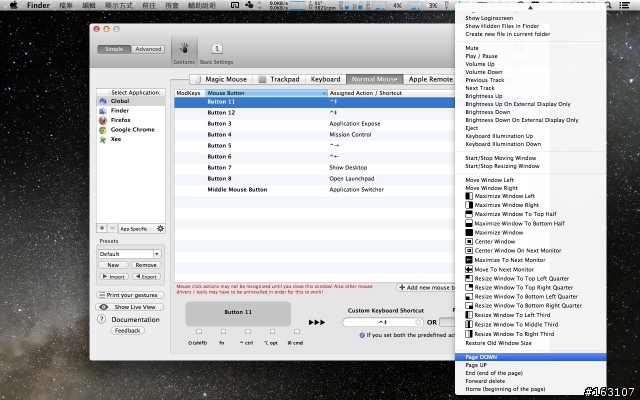Image resolution: width=640 pixels, height=400 pixels.
Task: Switch to the Keyboard tab
Action: coord(325,79)
